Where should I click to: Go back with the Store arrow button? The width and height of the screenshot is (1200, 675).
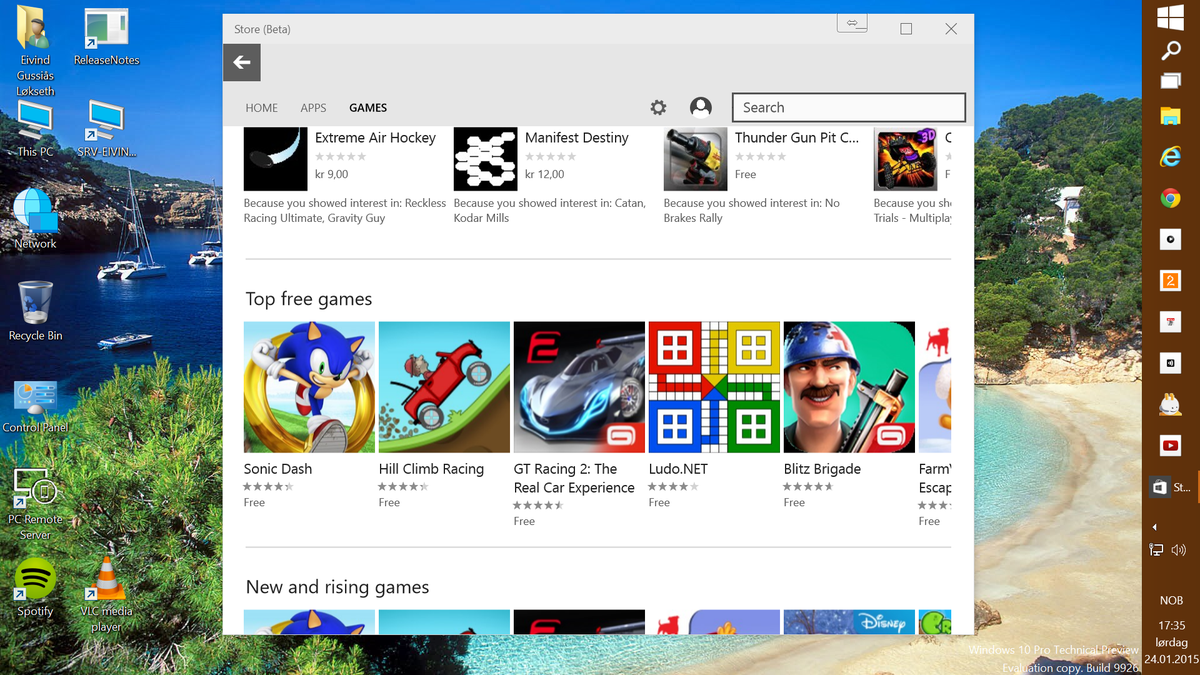click(x=242, y=63)
